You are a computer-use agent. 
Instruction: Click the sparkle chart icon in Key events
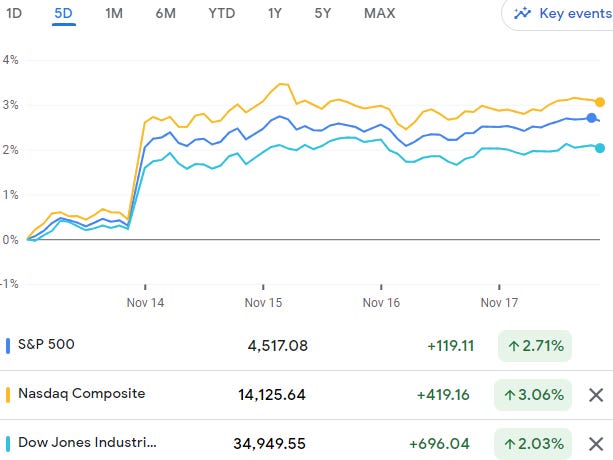[x=522, y=13]
